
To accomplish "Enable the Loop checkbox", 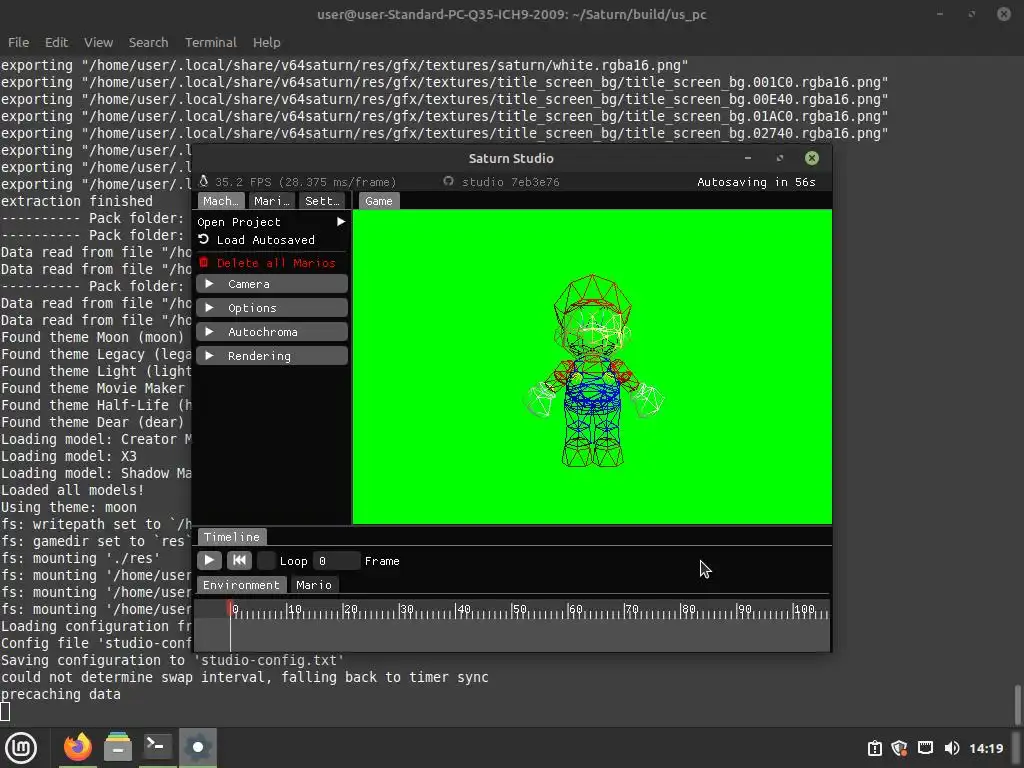I will (x=266, y=560).
